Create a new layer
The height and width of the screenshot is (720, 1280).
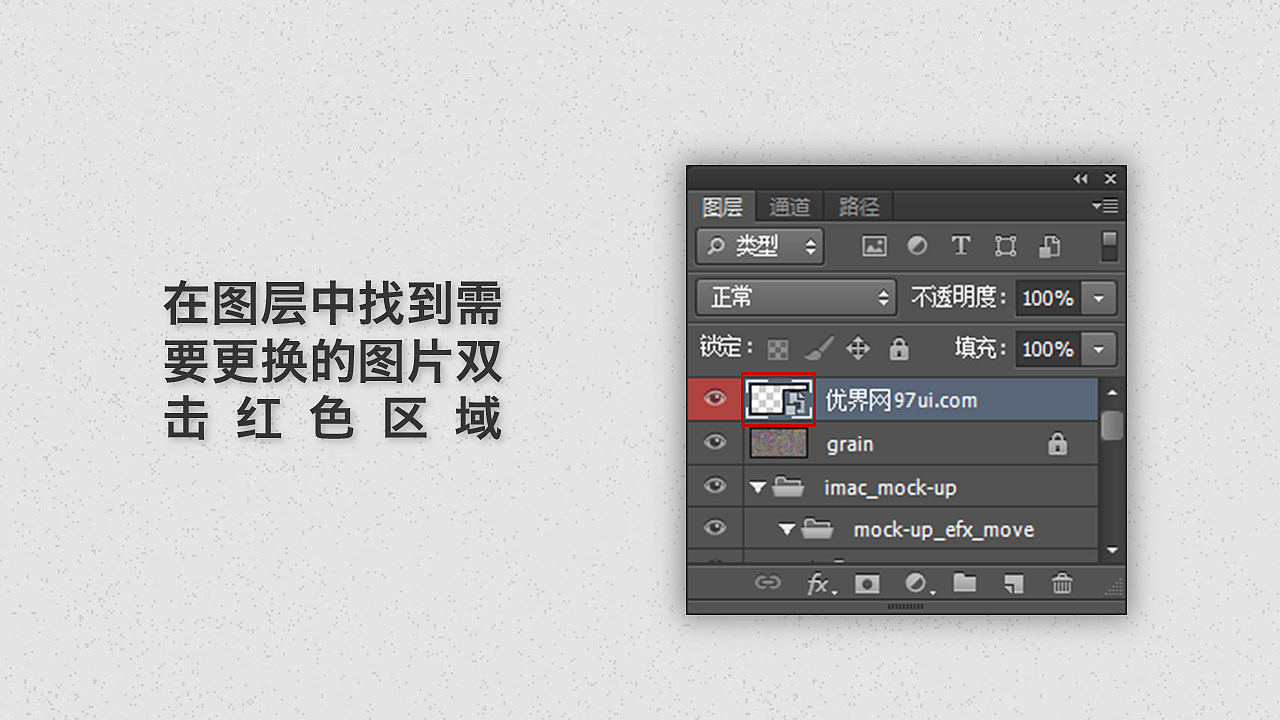[1013, 583]
